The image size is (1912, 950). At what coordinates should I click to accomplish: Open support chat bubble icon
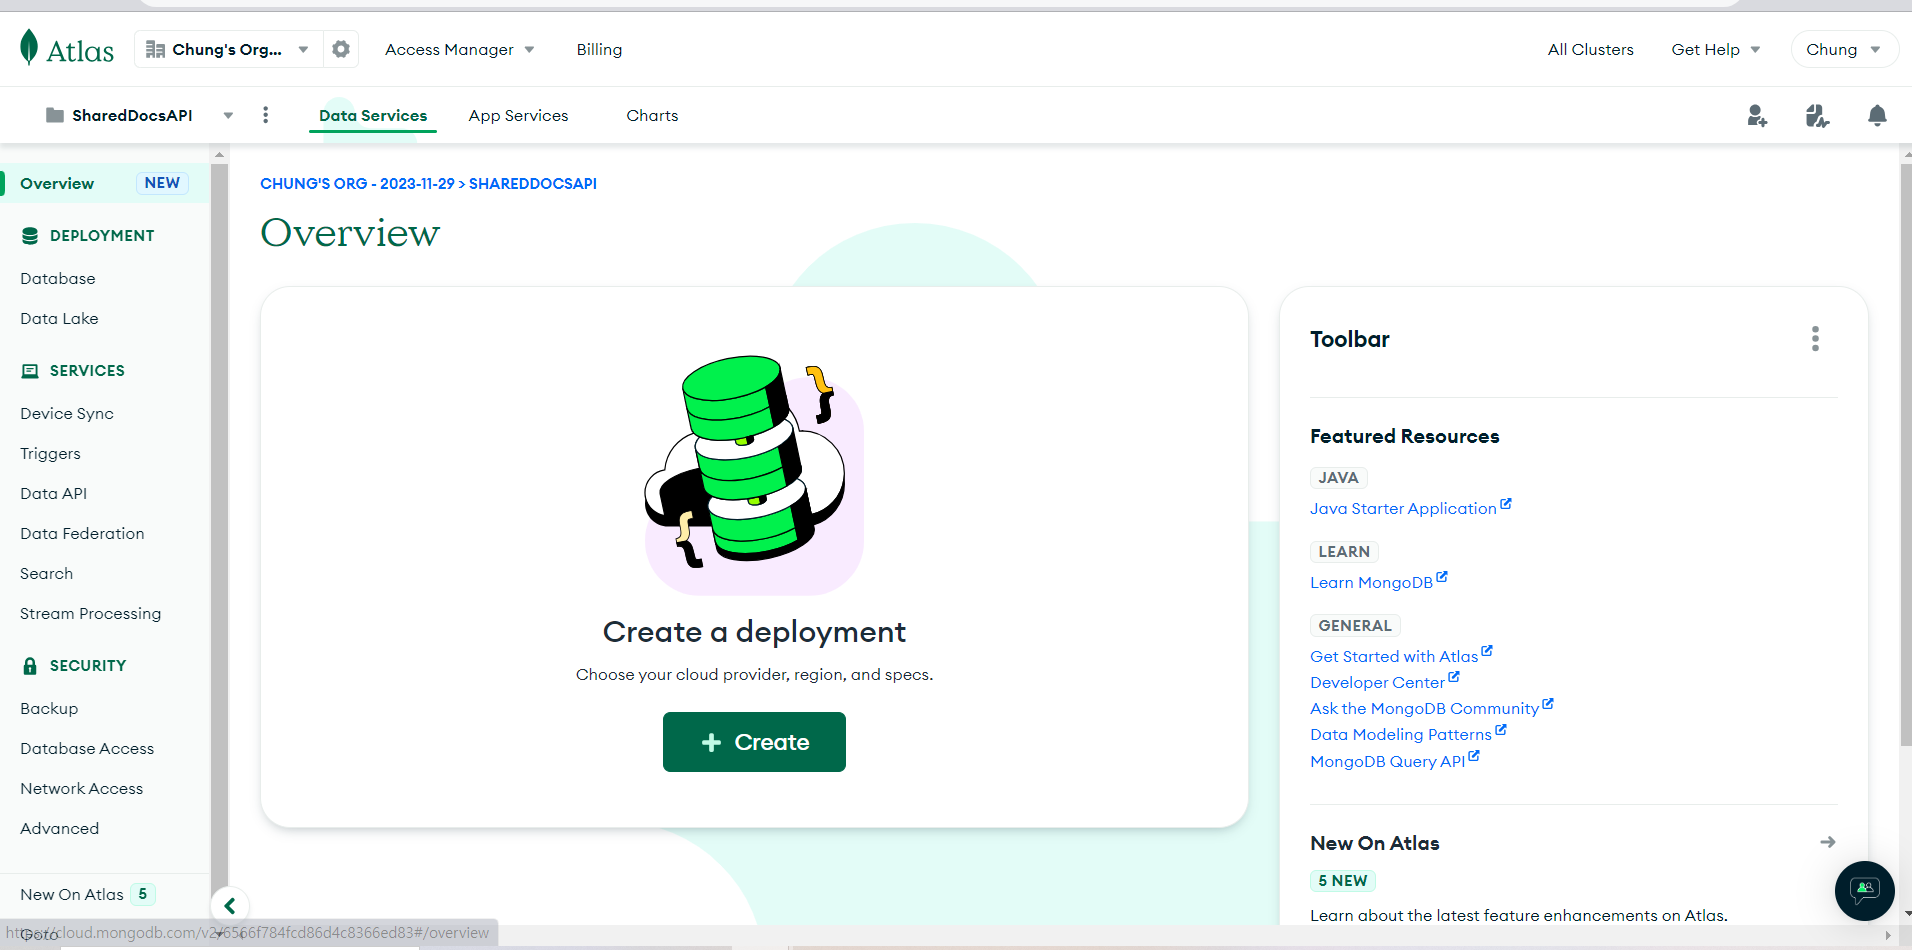pyautogui.click(x=1864, y=890)
